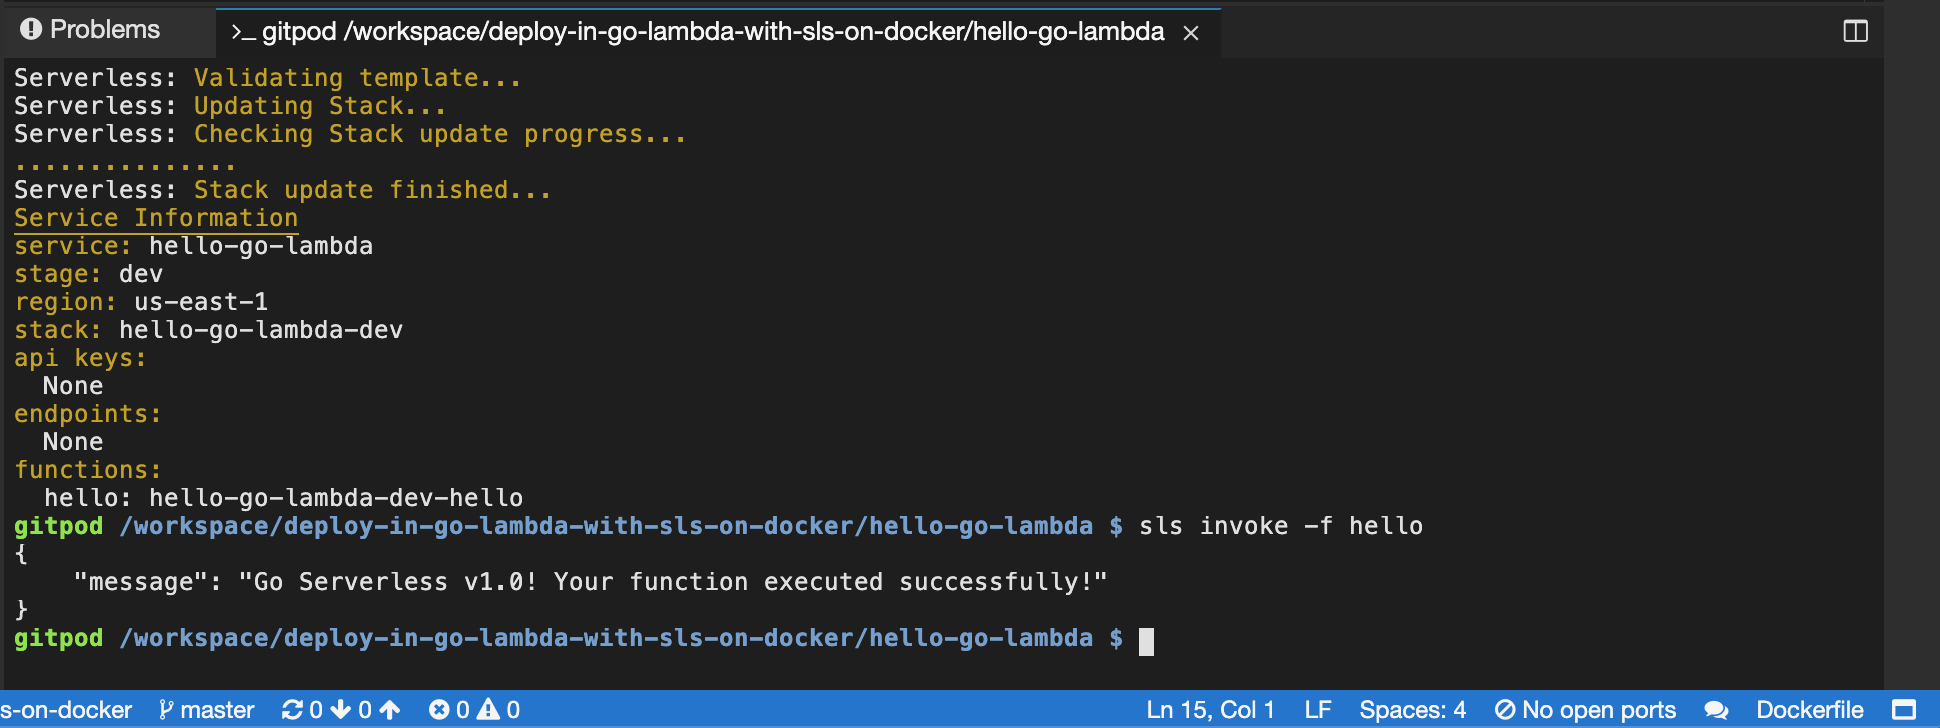Click the no open ports slash icon

point(1506,709)
